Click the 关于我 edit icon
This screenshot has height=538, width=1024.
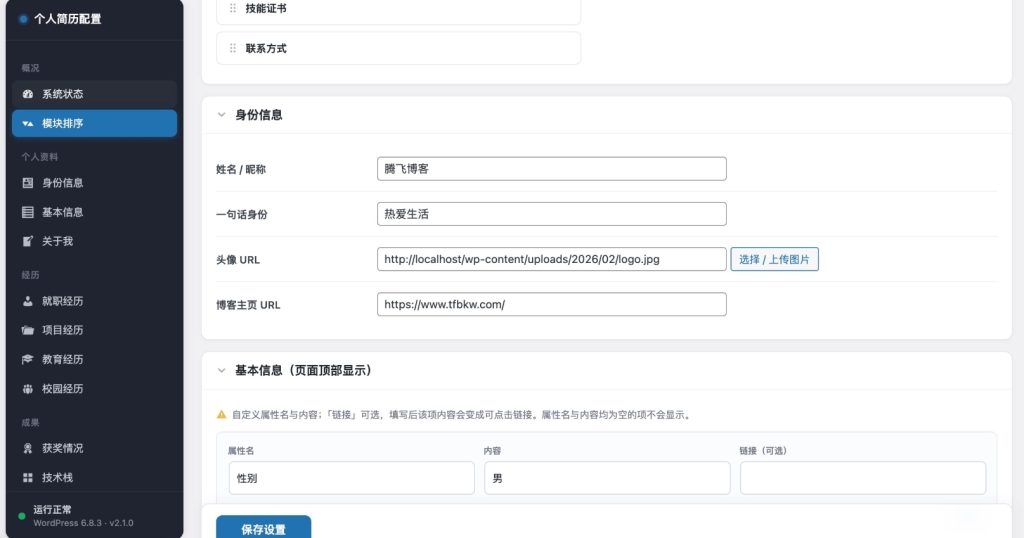(x=27, y=242)
